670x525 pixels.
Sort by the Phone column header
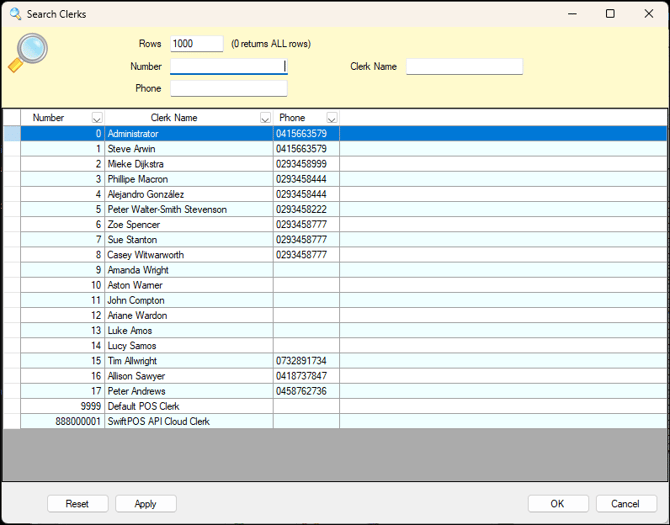click(x=292, y=118)
